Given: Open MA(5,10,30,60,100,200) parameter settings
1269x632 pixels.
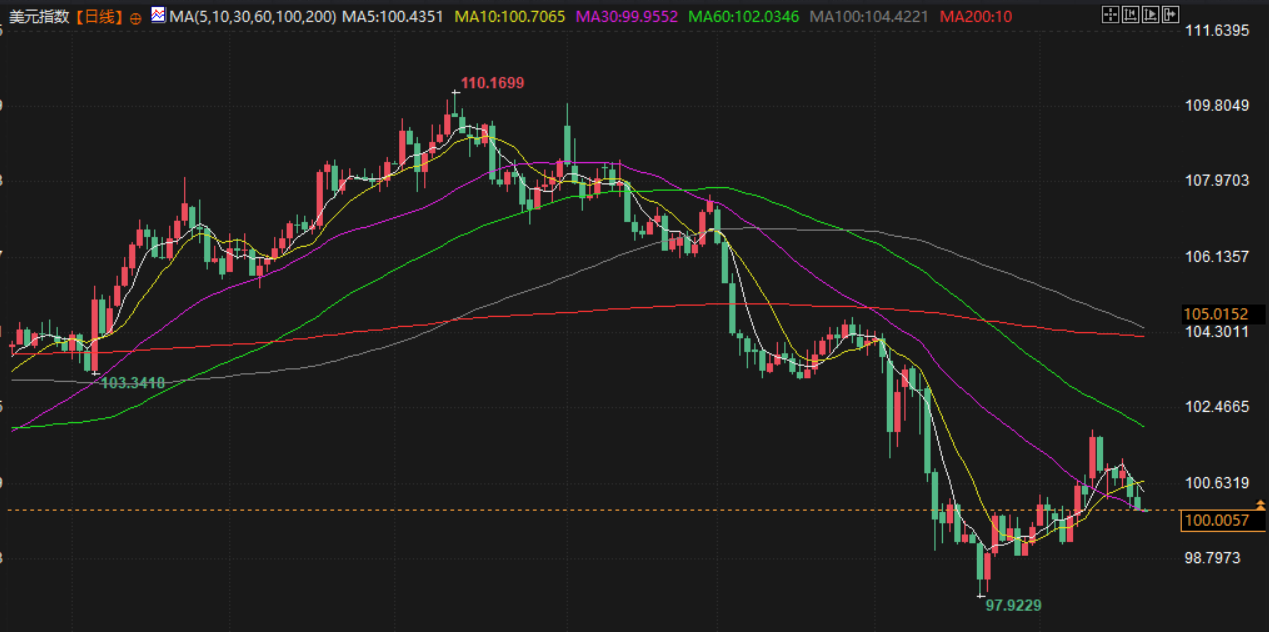Looking at the screenshot, I should [253, 16].
